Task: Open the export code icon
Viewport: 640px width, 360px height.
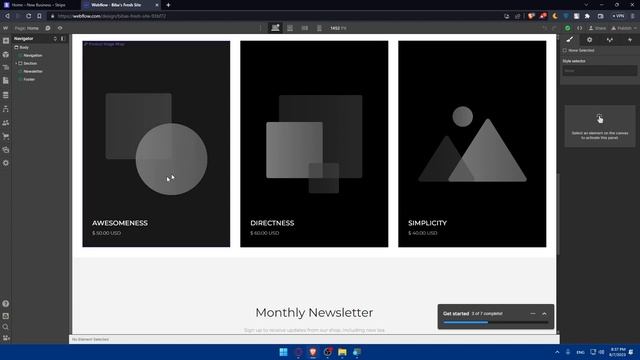Action: tap(580, 28)
